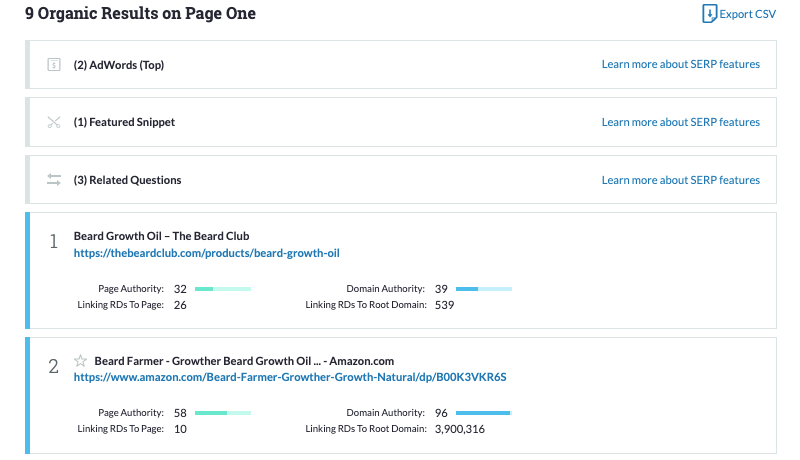Image resolution: width=800 pixels, height=460 pixels.
Task: Click Beard Farmer Growther result title
Action: tap(244, 360)
